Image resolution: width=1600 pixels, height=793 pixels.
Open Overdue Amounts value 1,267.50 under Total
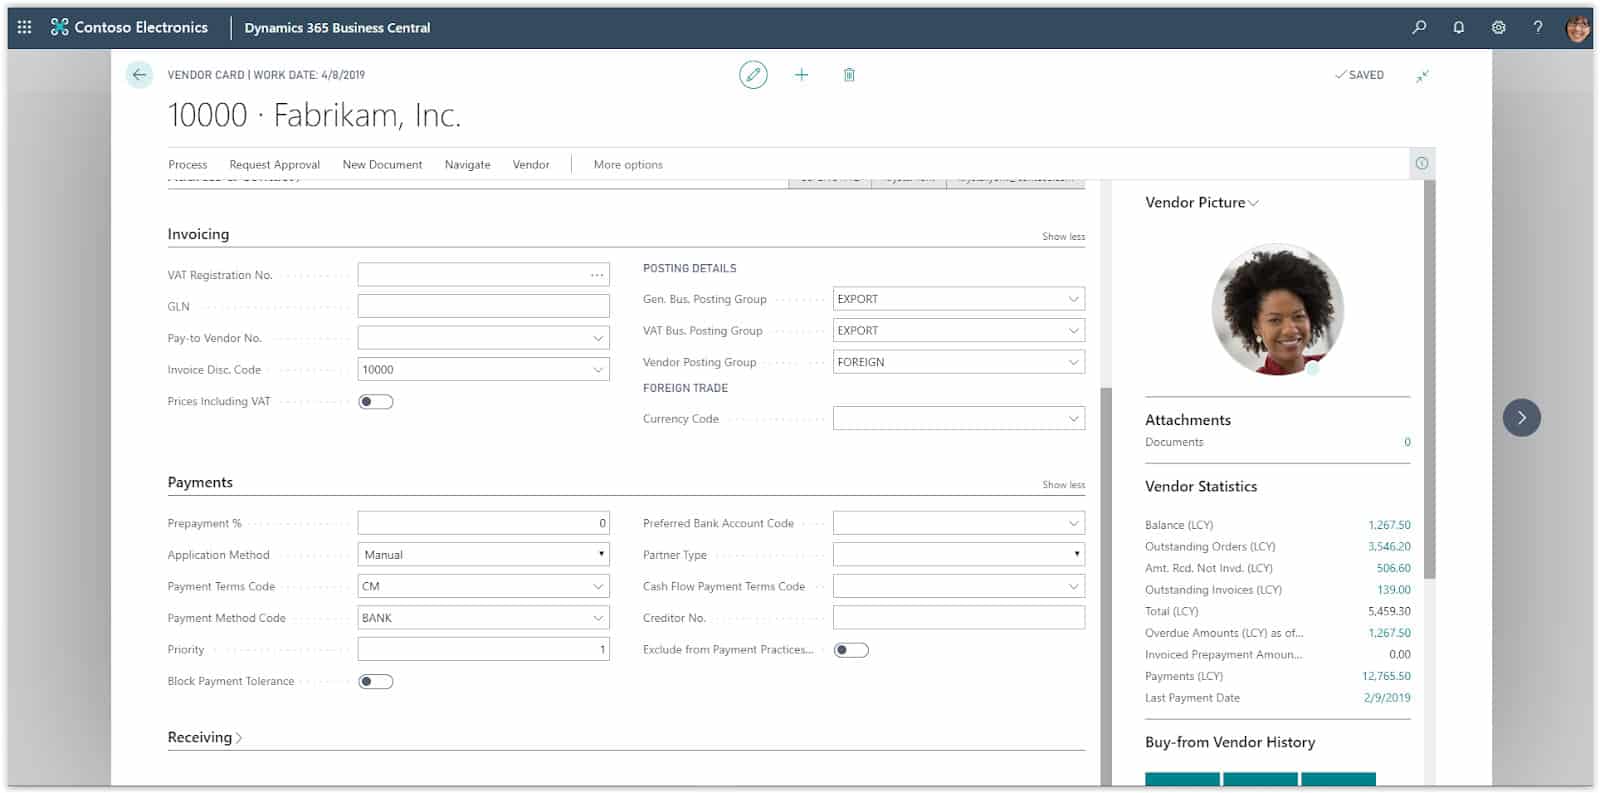(1389, 633)
